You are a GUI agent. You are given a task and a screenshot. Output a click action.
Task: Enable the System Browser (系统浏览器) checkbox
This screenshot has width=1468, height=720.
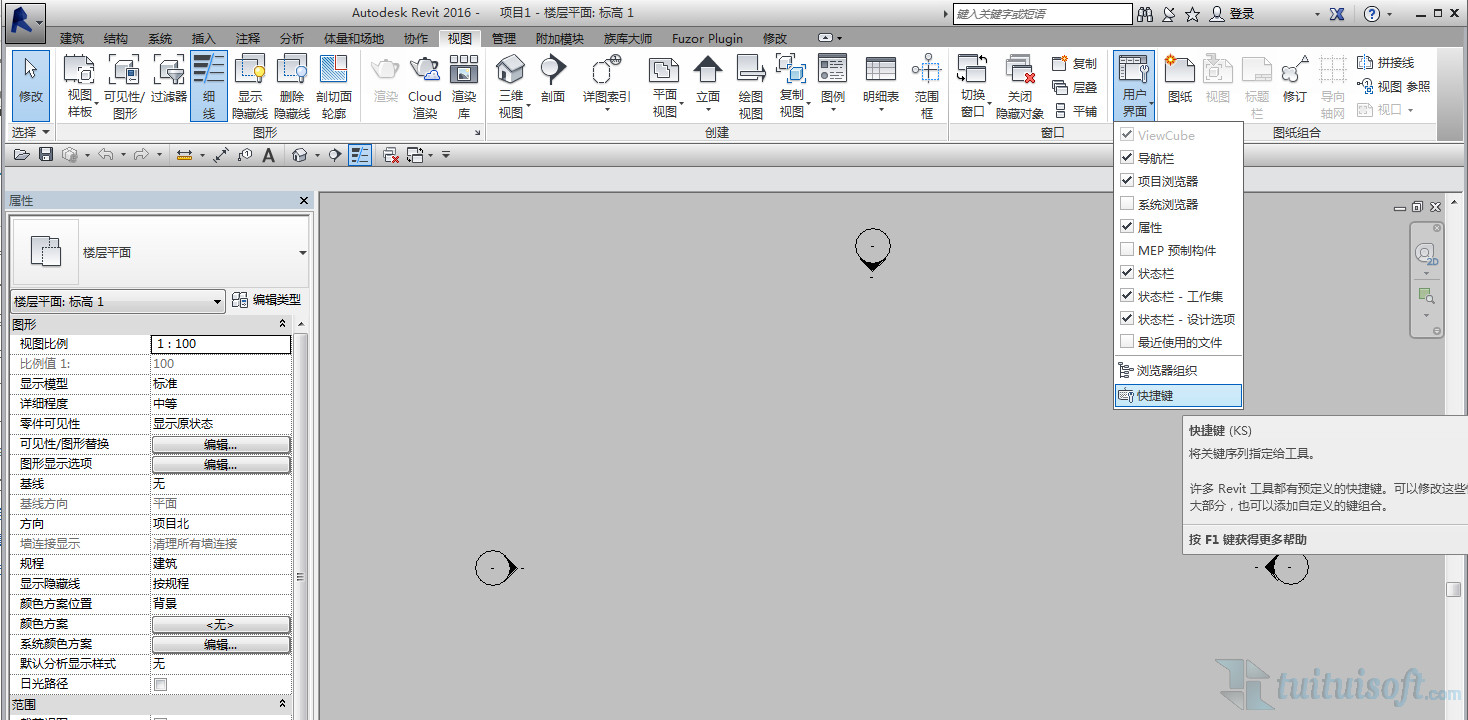click(1128, 204)
